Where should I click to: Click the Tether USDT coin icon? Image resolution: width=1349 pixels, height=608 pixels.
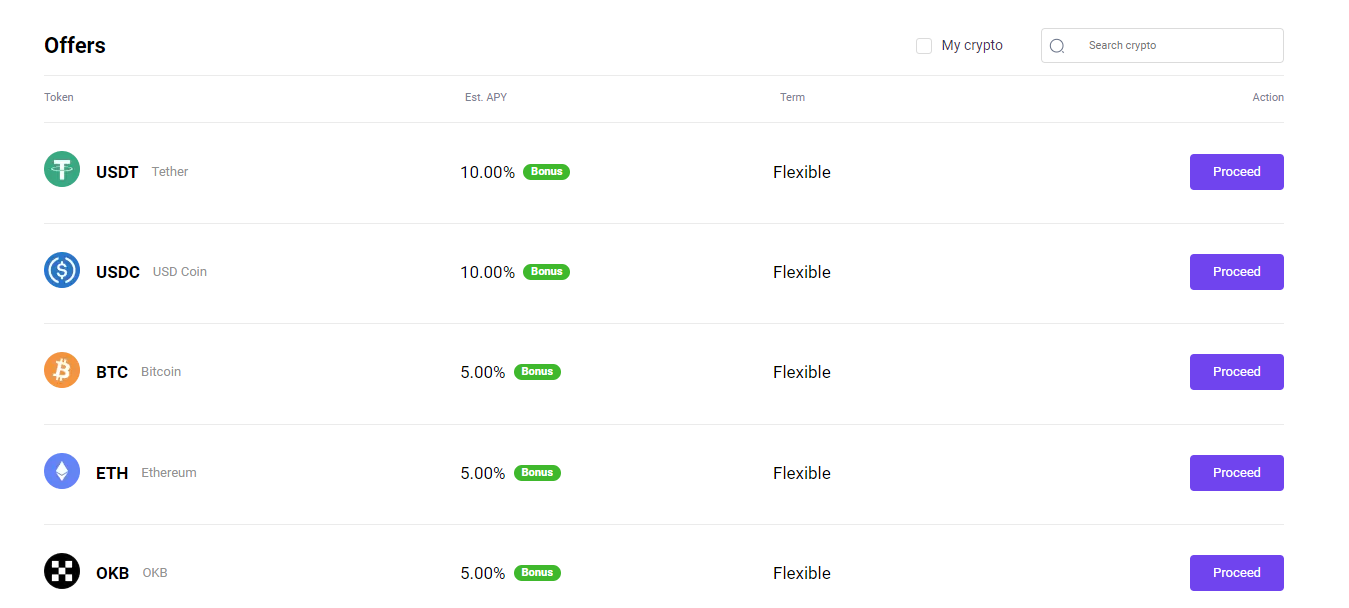pos(62,169)
